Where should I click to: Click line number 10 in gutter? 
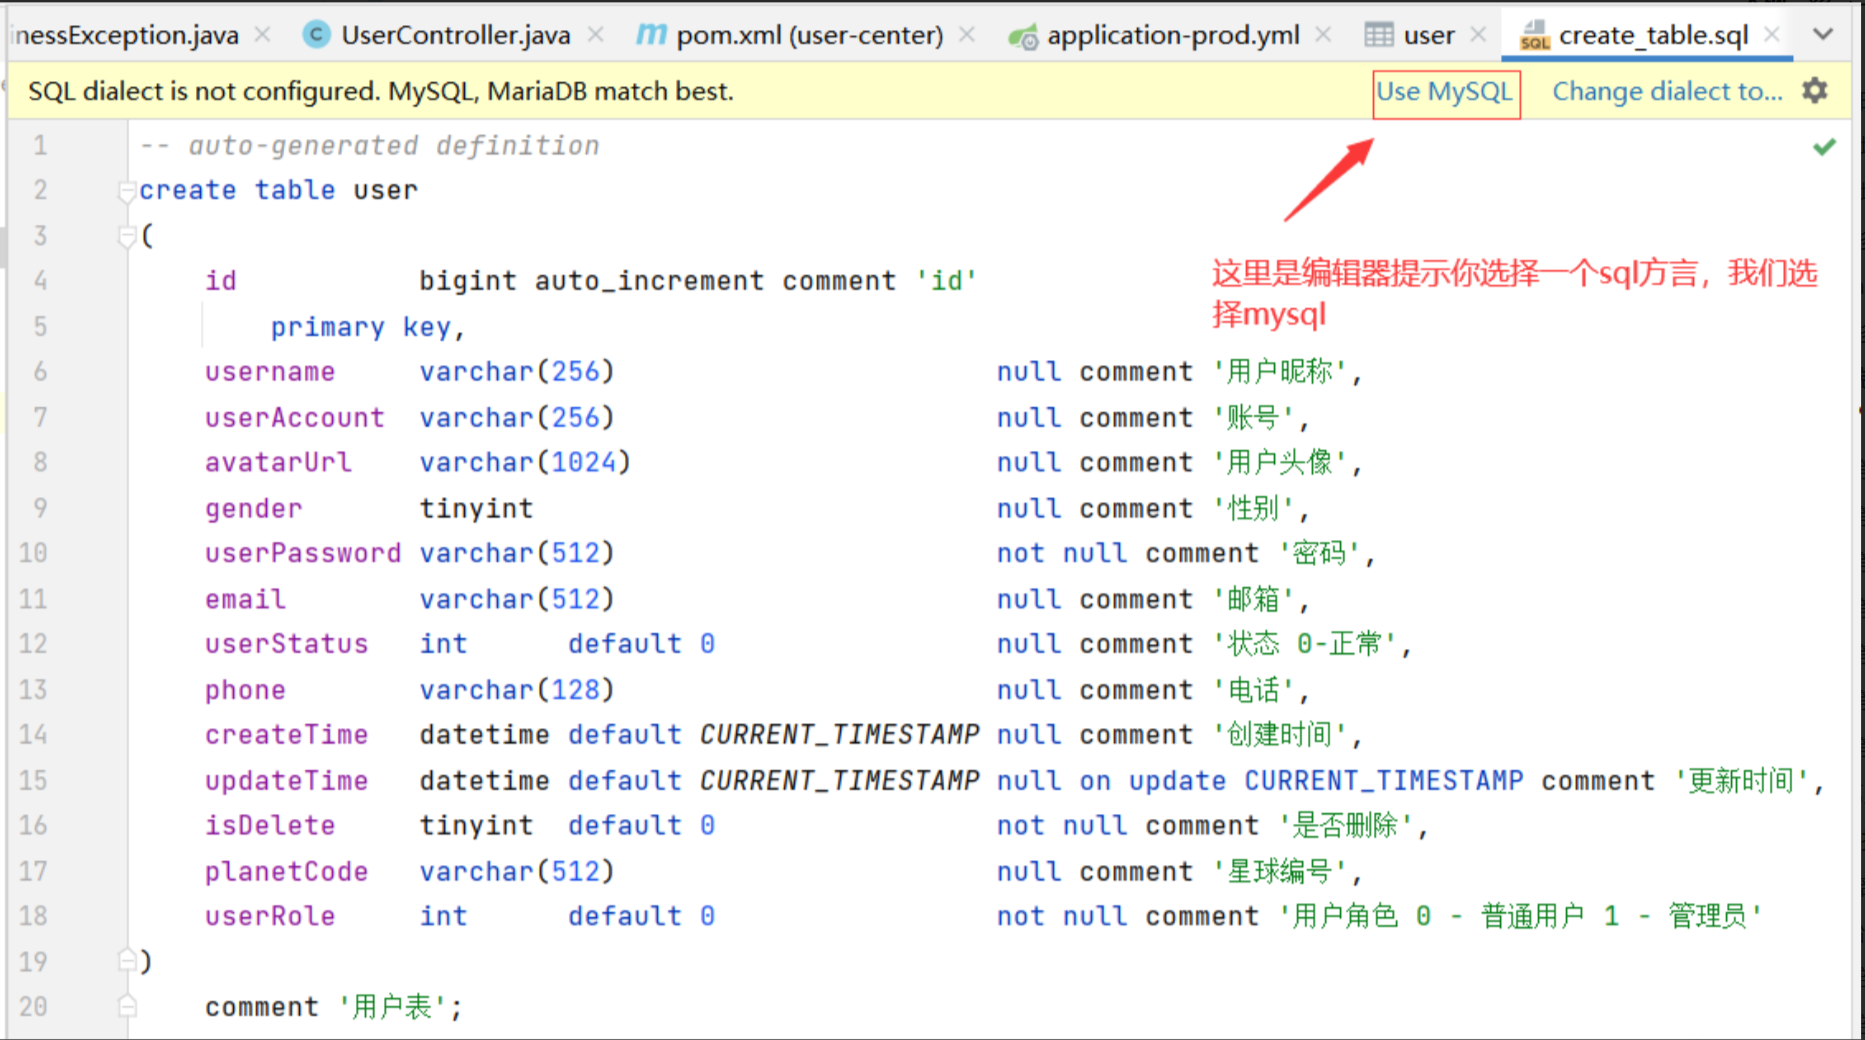(33, 553)
